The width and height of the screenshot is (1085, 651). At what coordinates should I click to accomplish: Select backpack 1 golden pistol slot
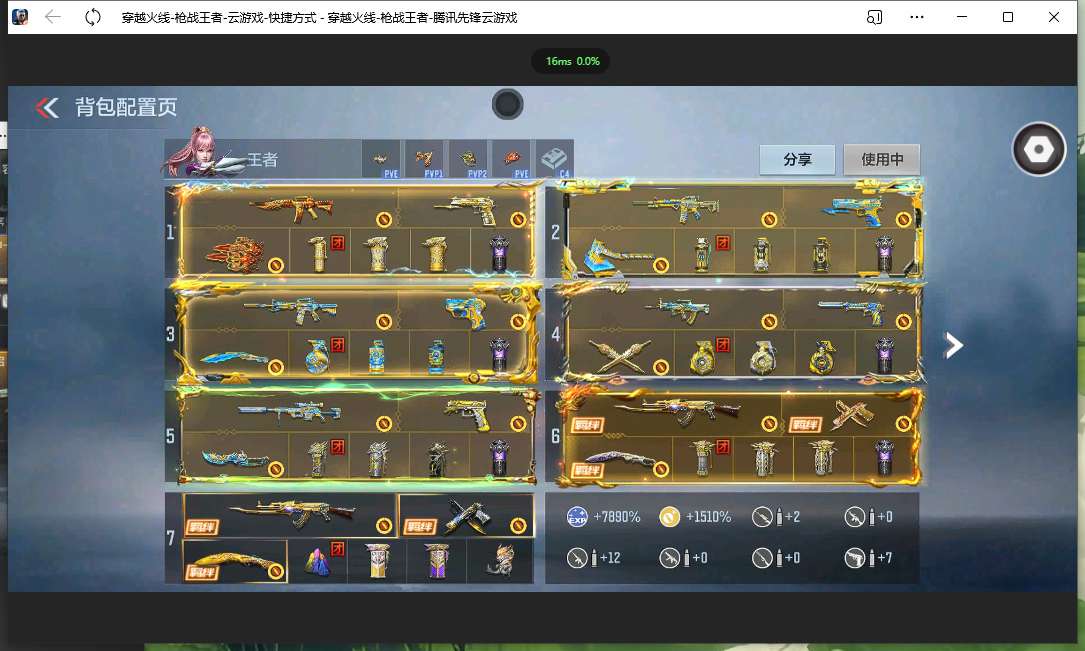465,208
